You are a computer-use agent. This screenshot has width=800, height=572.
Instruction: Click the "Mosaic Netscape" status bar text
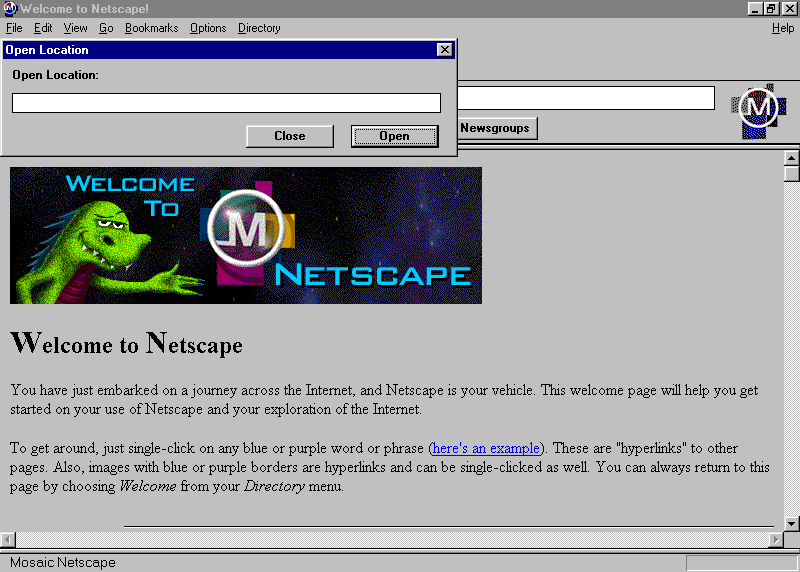coord(63,562)
